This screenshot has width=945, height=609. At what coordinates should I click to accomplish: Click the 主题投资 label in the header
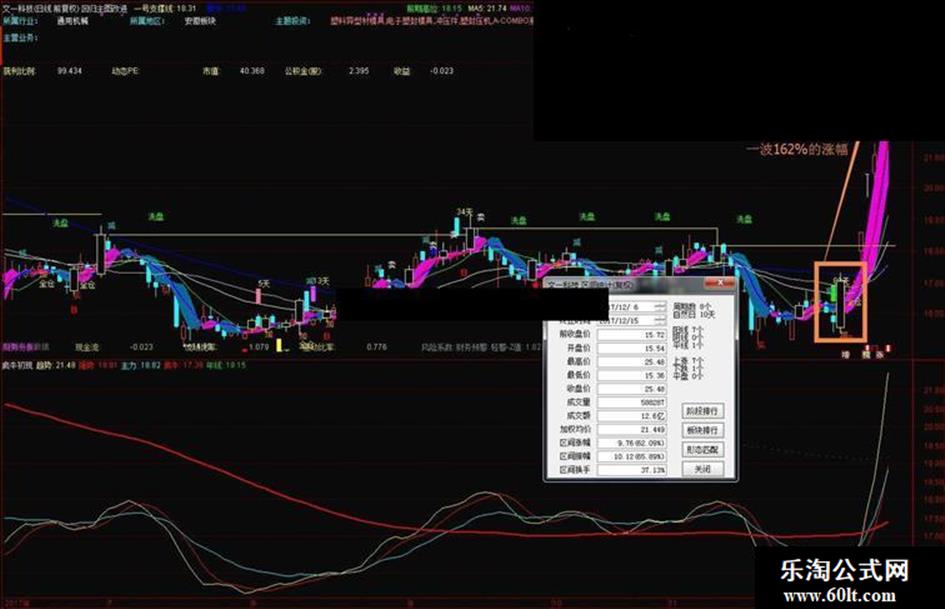(x=294, y=21)
